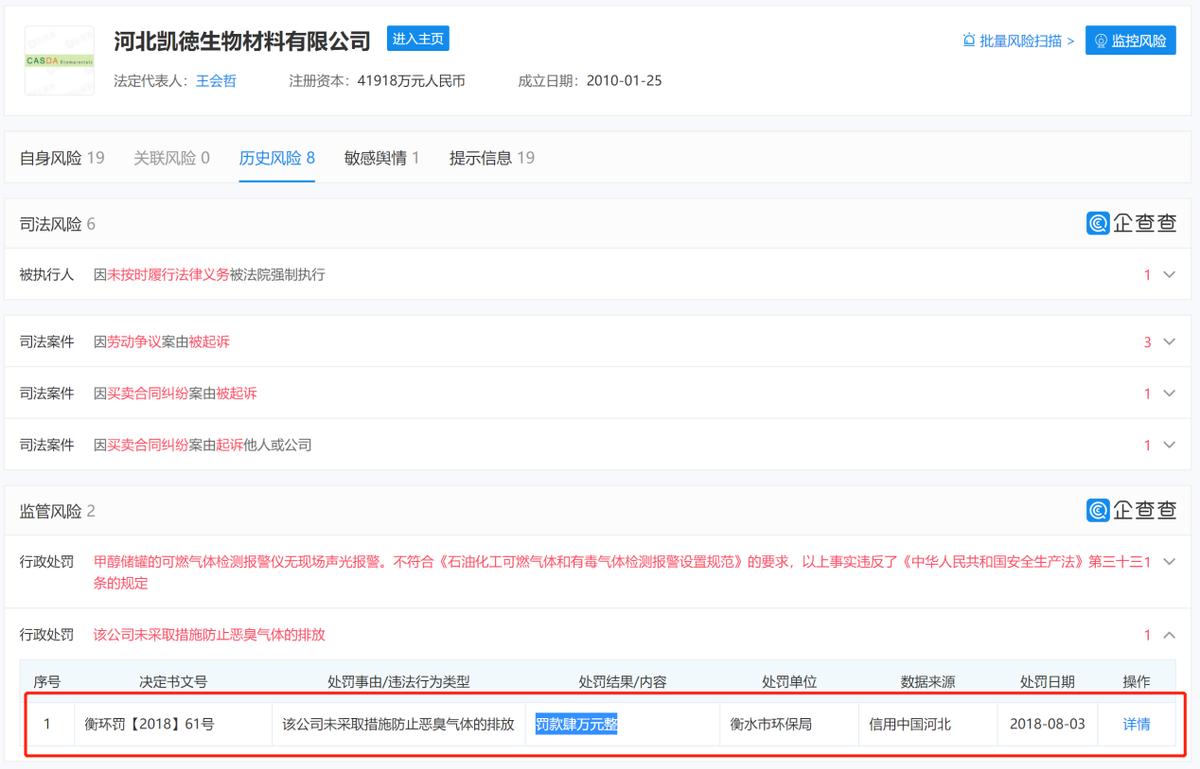Open company homepage via 进入主页 button

coord(418,39)
